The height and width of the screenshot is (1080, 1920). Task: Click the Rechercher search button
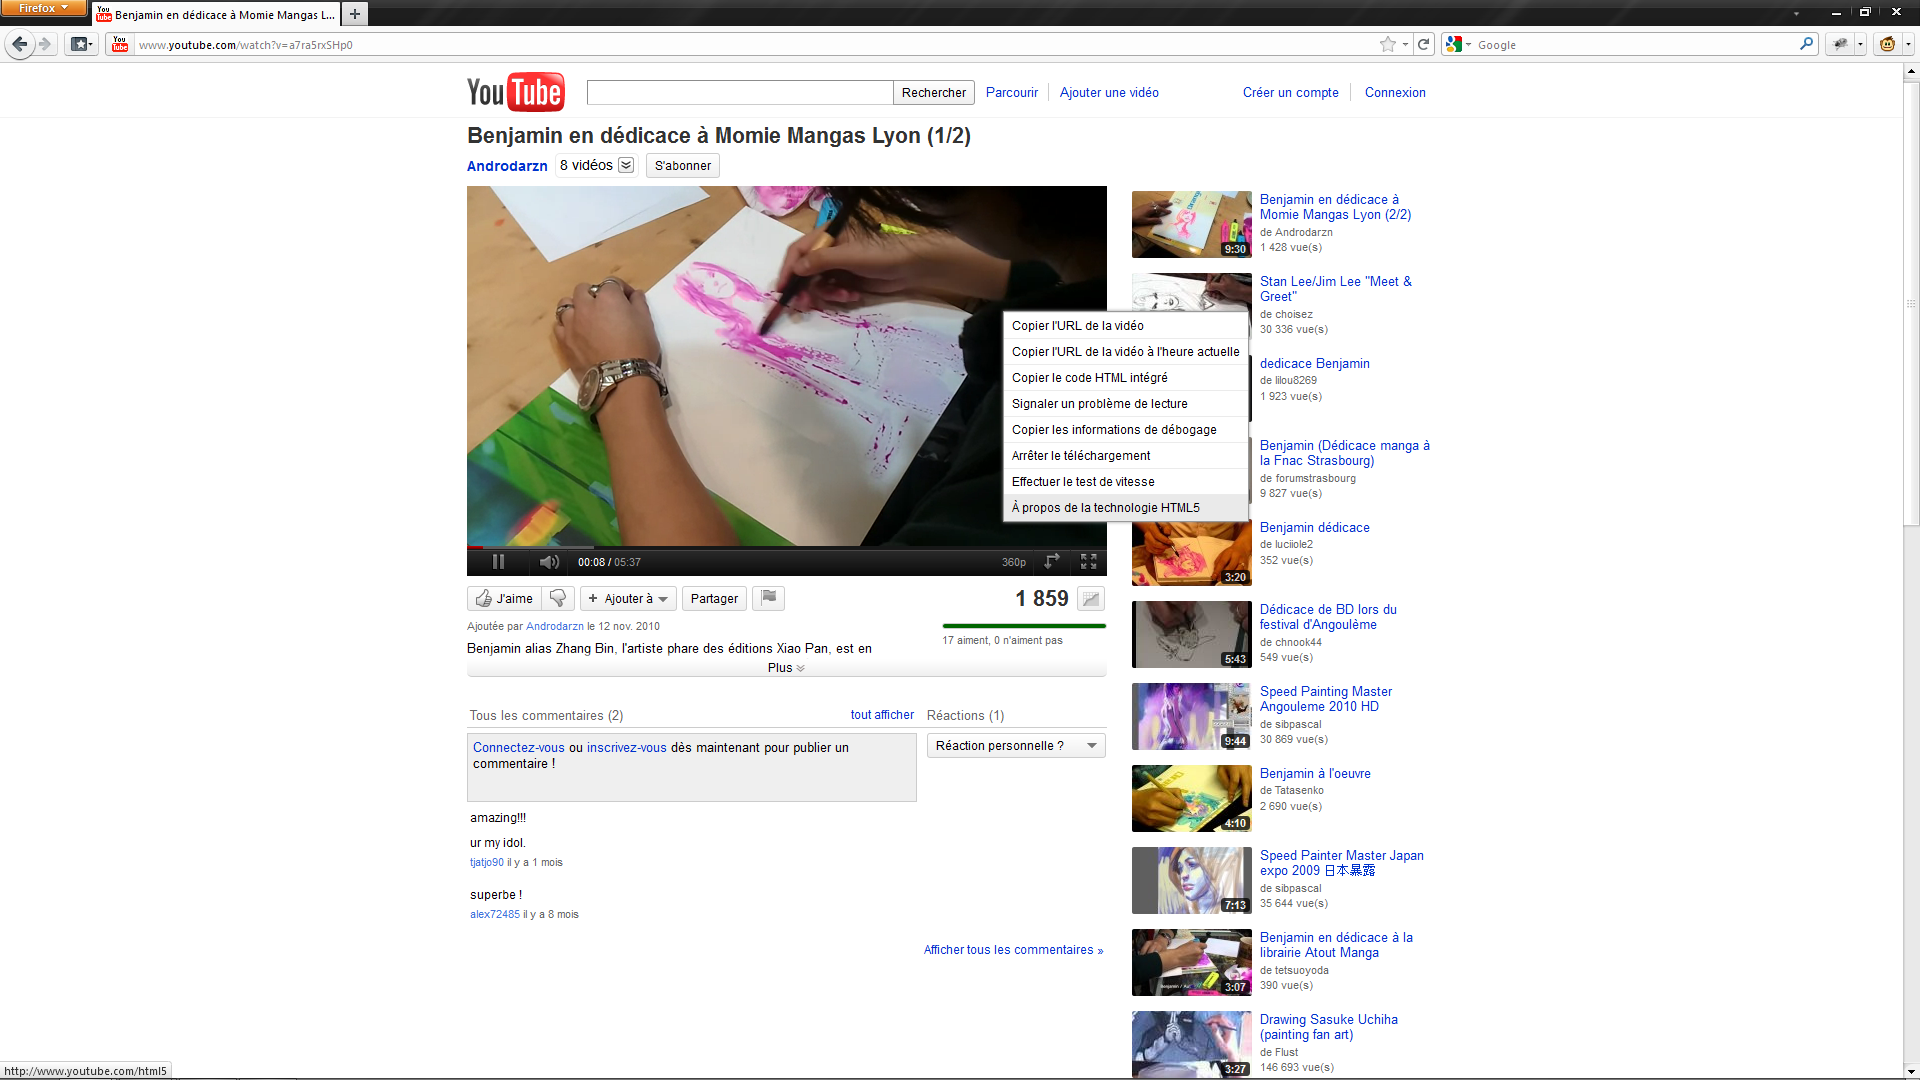coord(933,93)
